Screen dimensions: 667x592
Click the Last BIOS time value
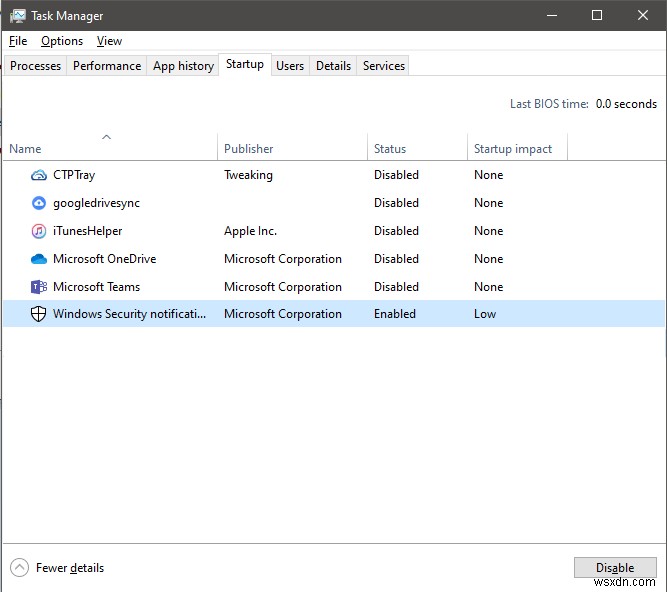pyautogui.click(x=626, y=104)
